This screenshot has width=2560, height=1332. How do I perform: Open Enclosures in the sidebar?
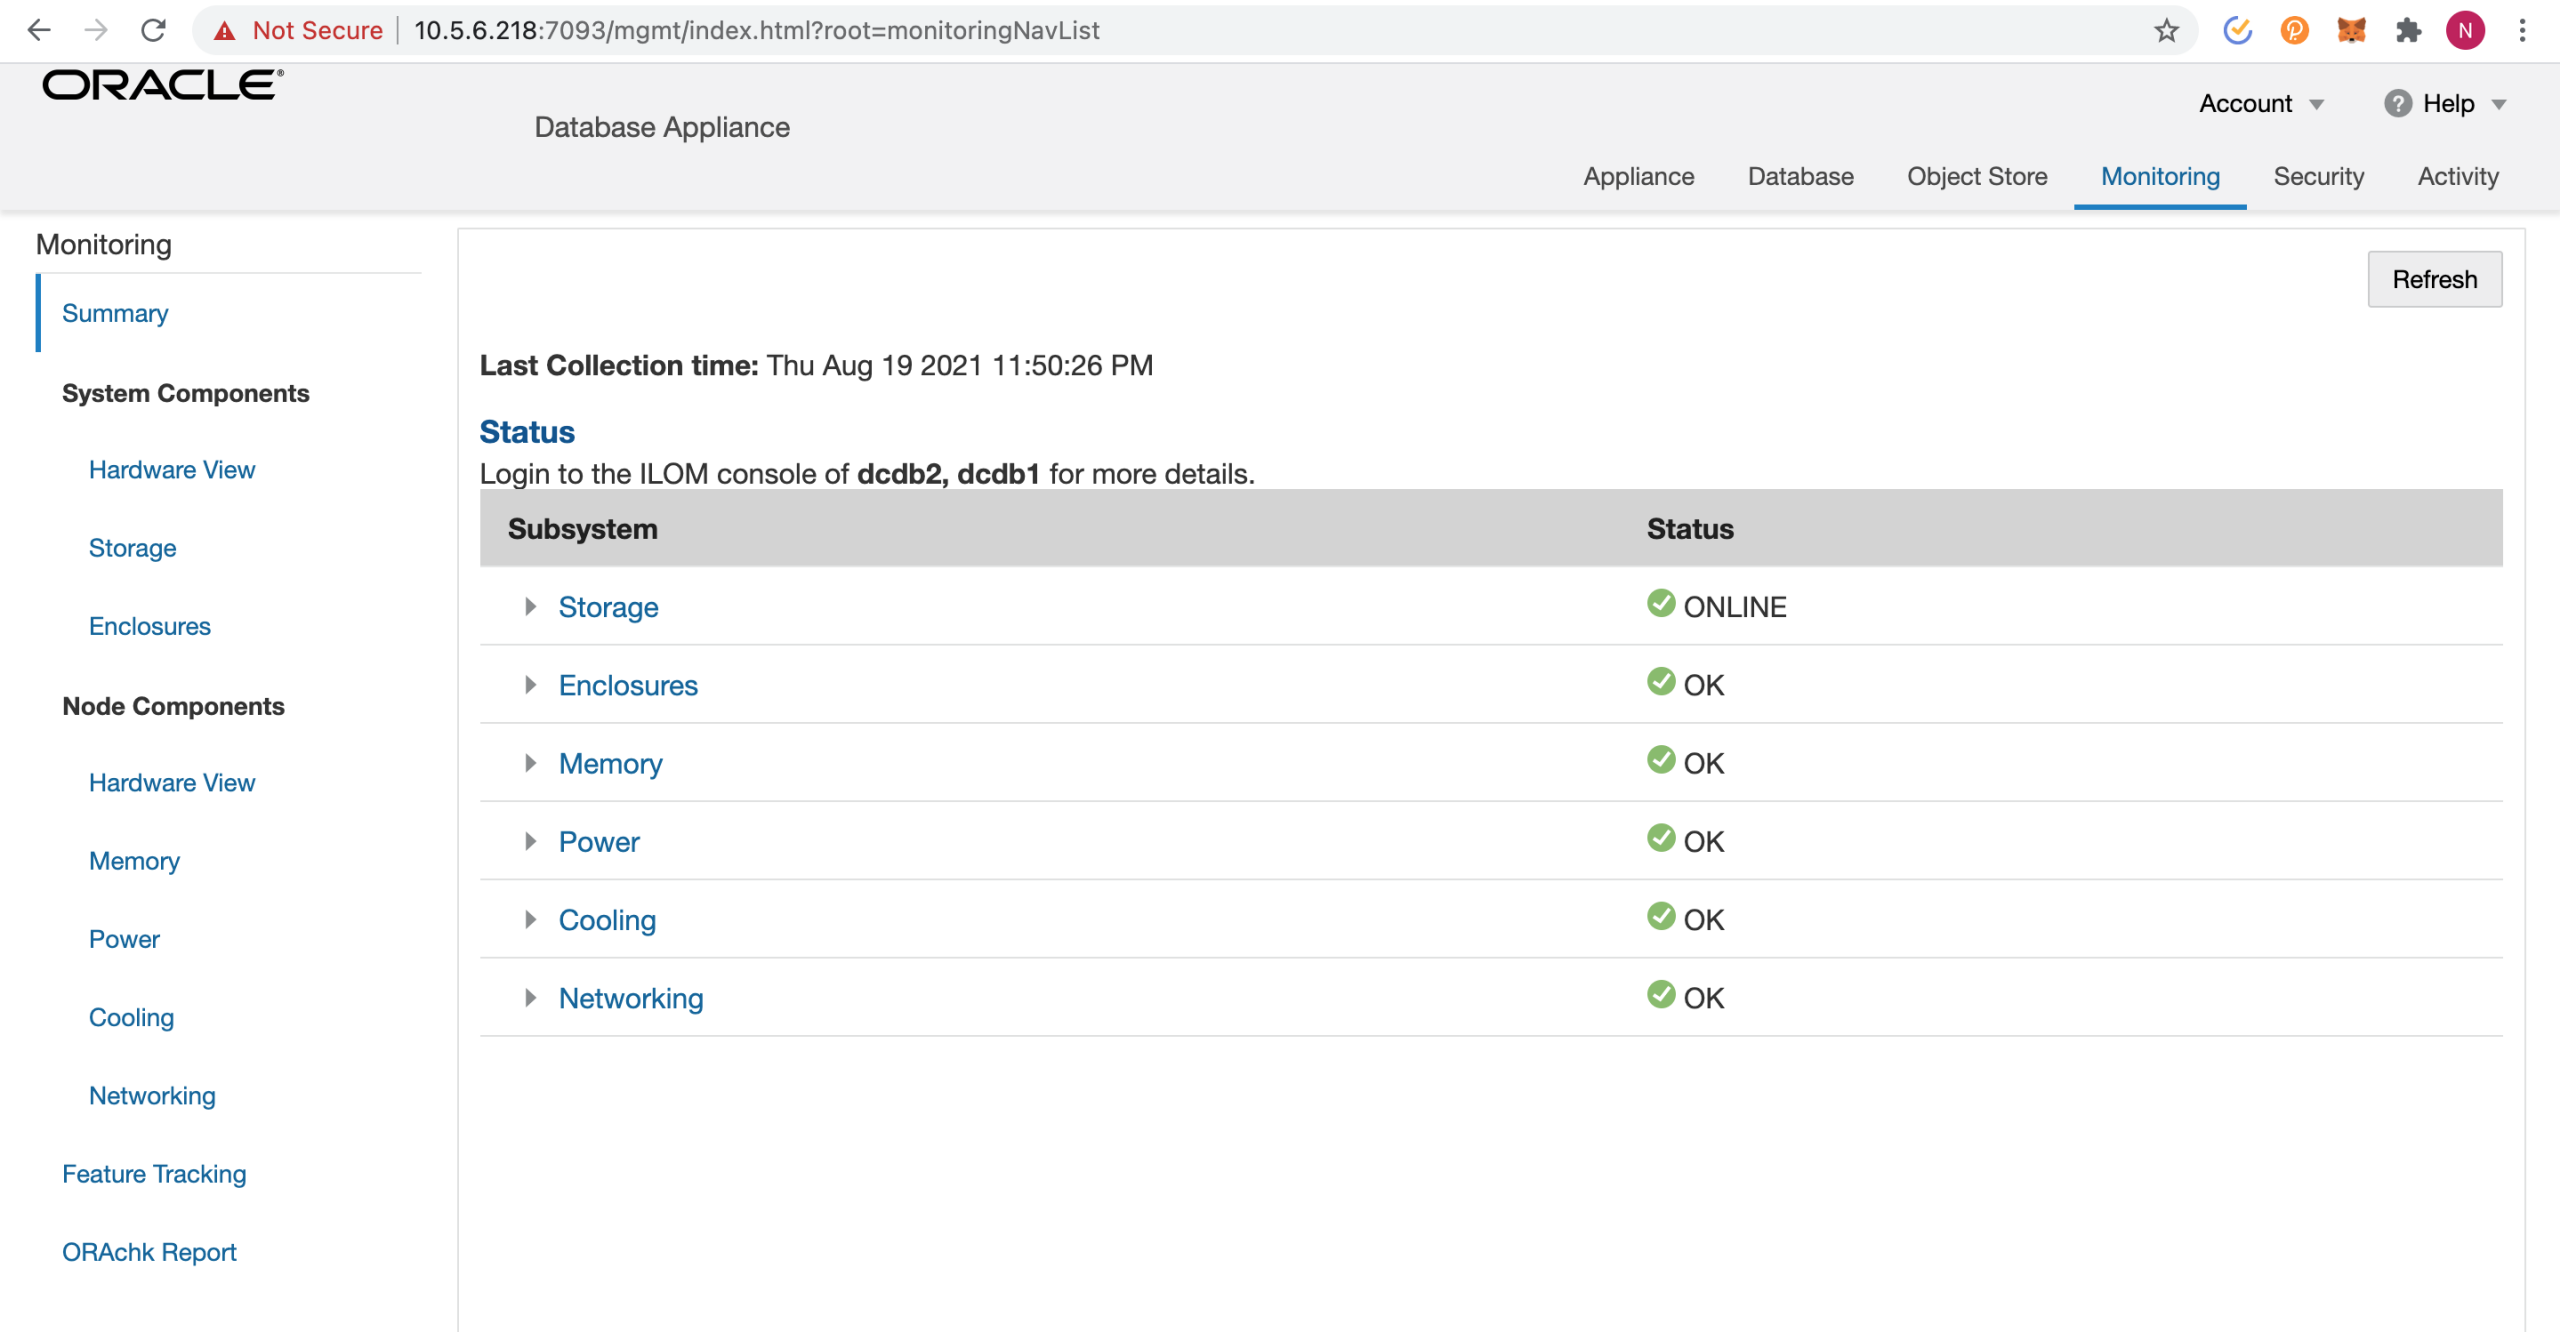click(150, 626)
